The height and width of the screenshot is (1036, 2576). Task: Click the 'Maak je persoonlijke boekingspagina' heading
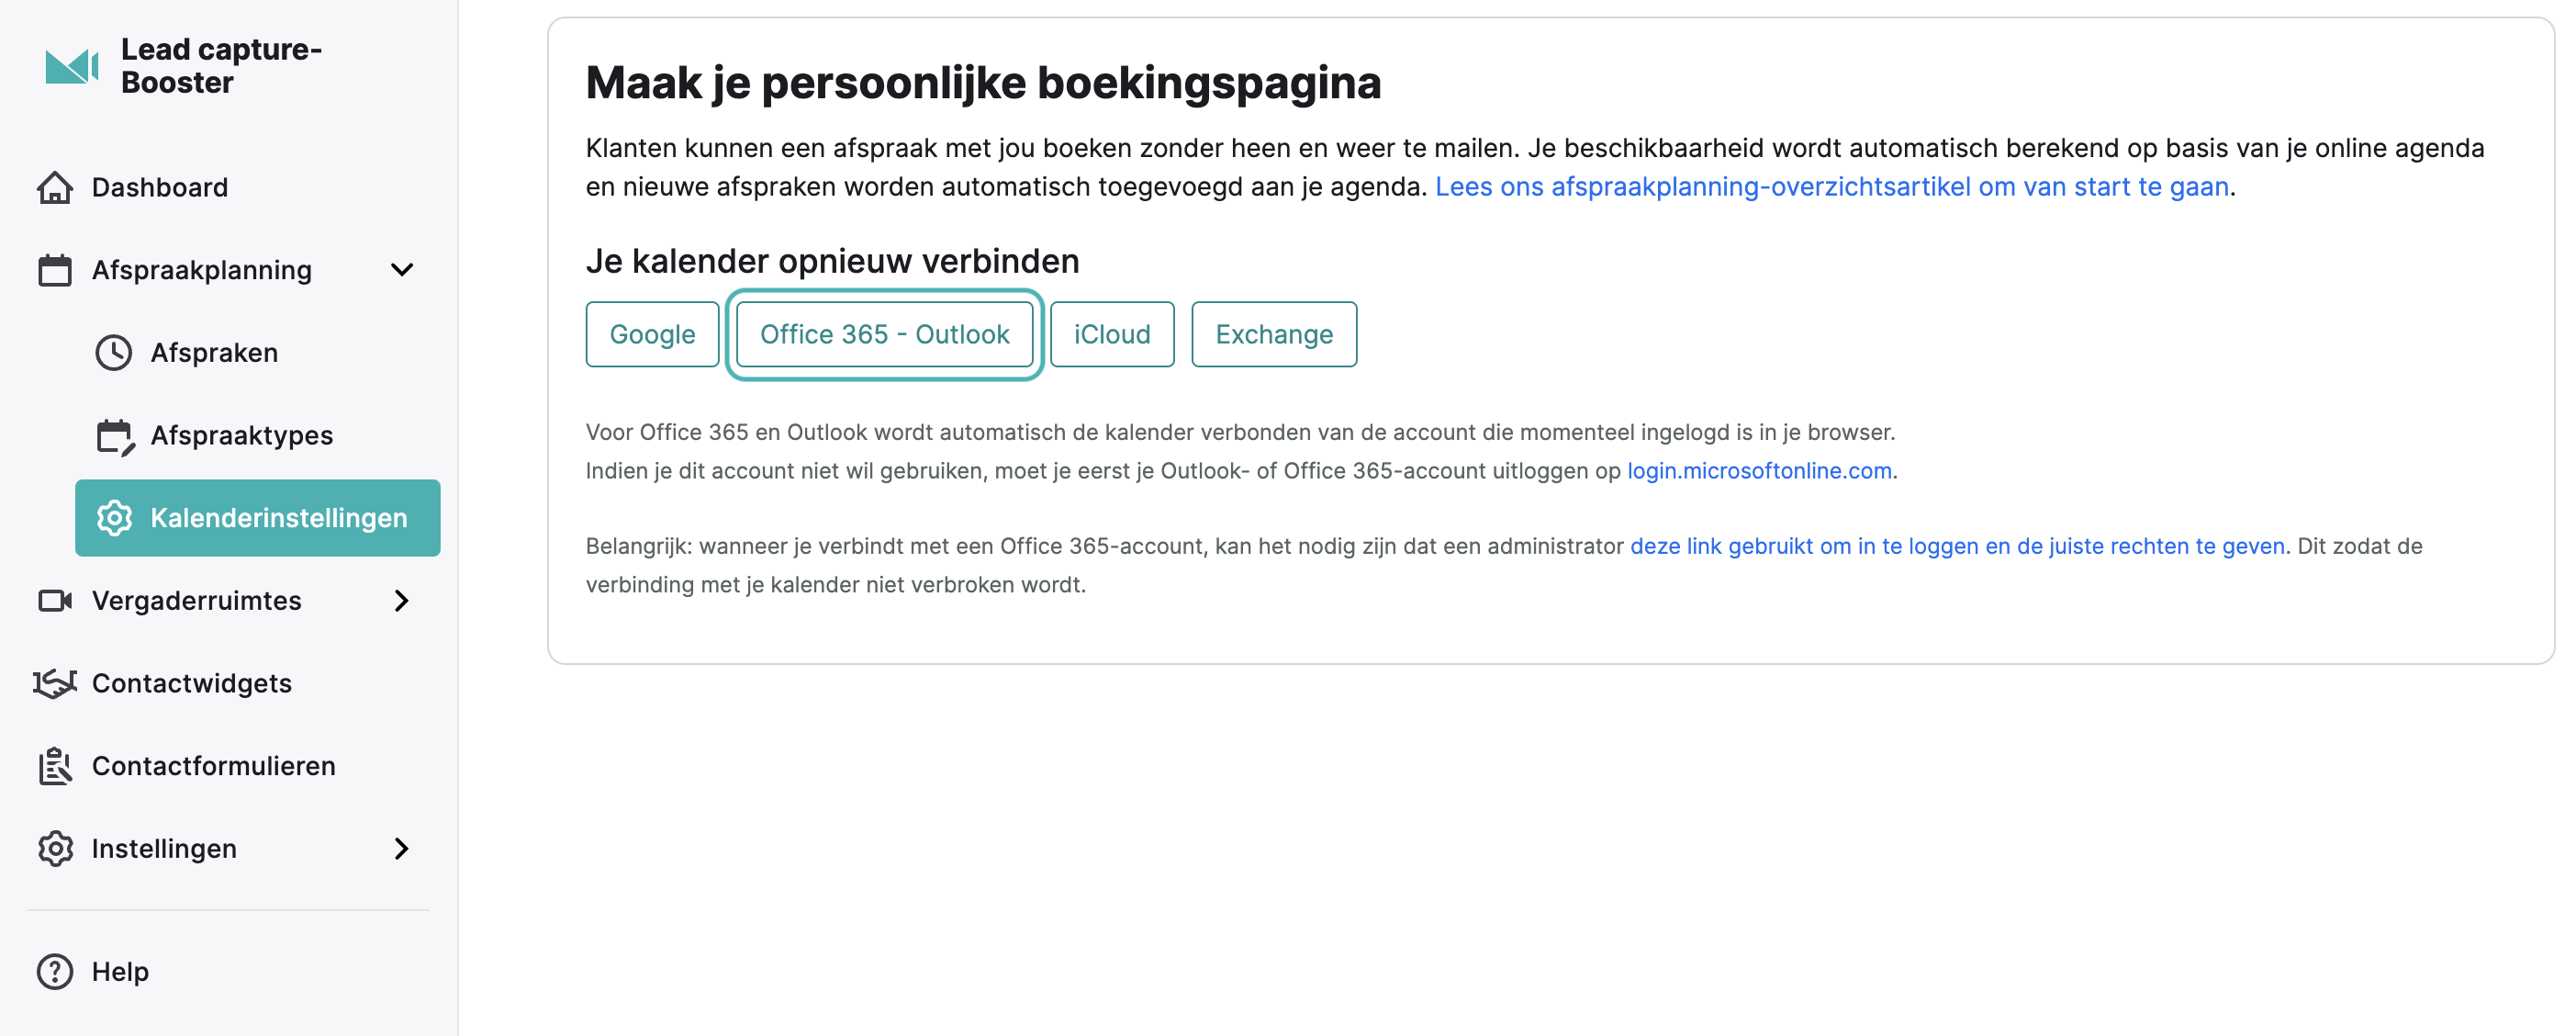(983, 83)
